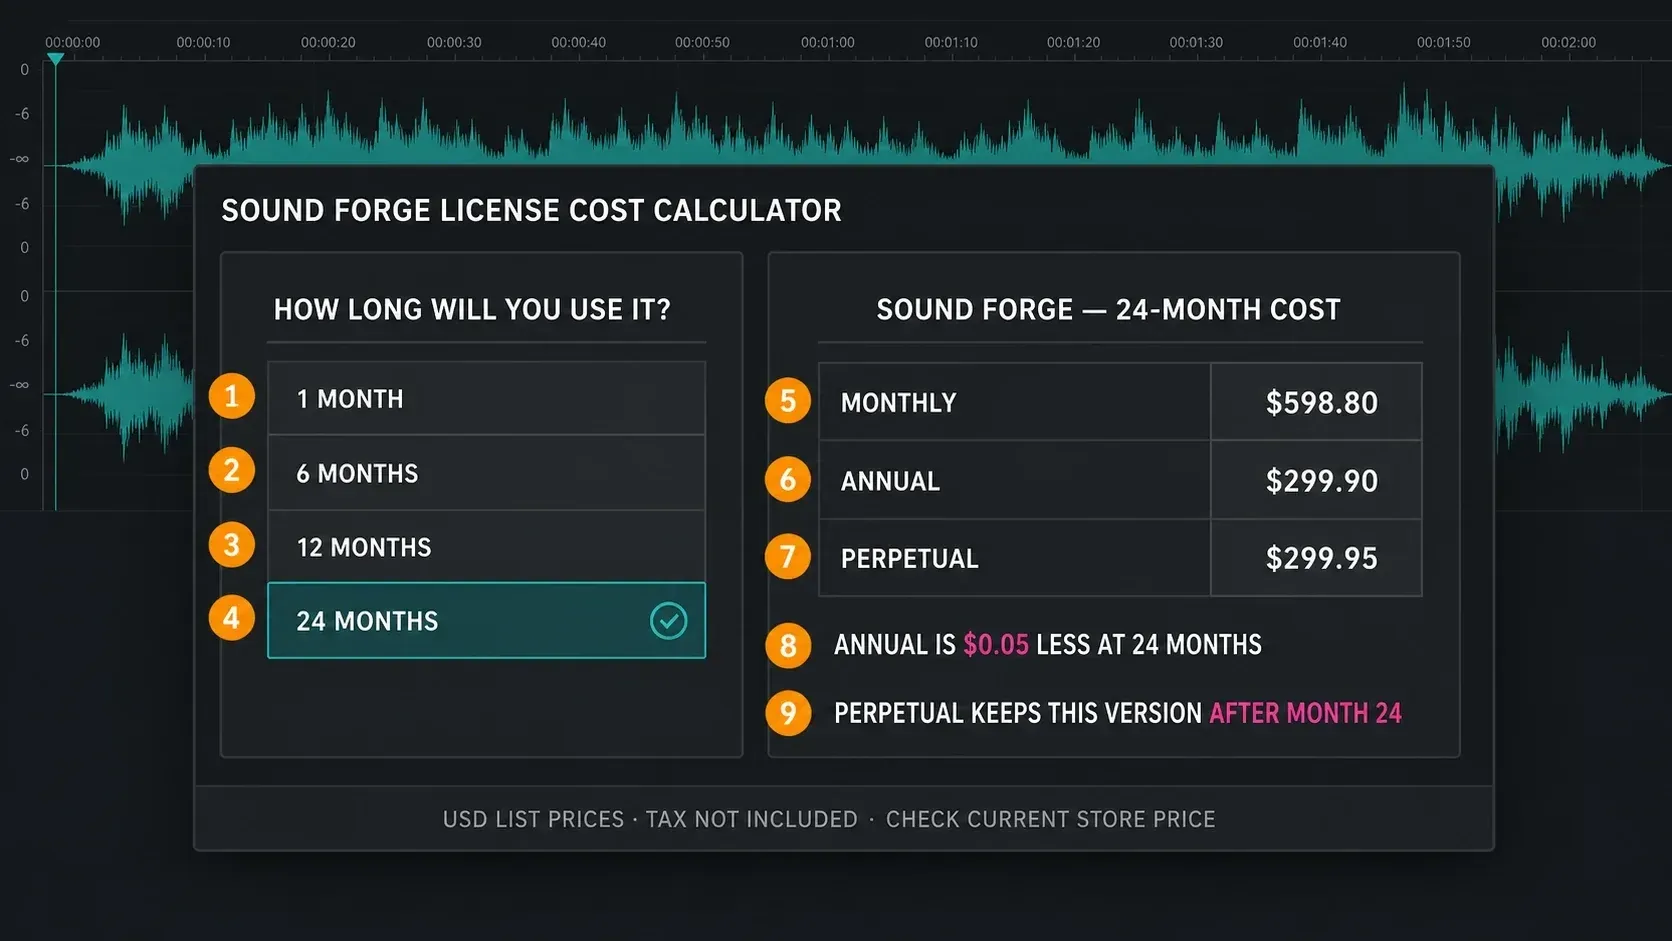
Task: Click the selected 24 MONTHS option
Action: click(486, 620)
